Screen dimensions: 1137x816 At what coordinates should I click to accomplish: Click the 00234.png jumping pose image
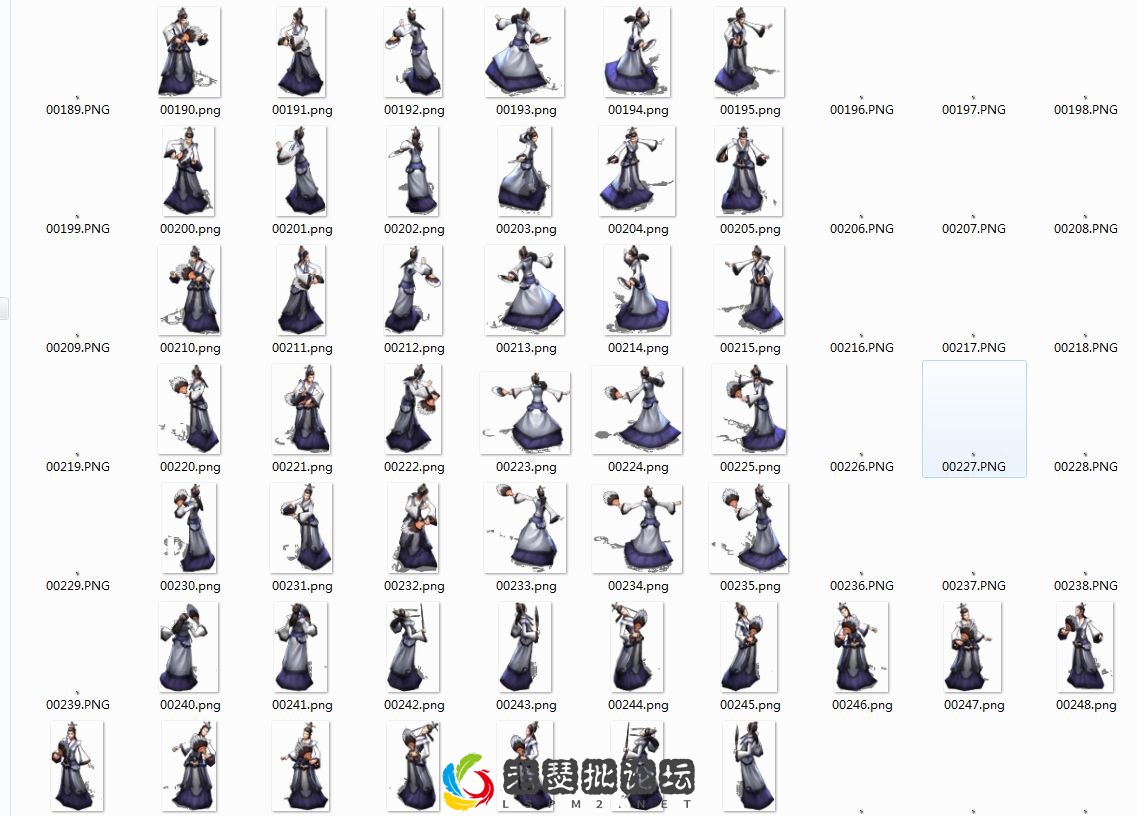(637, 527)
